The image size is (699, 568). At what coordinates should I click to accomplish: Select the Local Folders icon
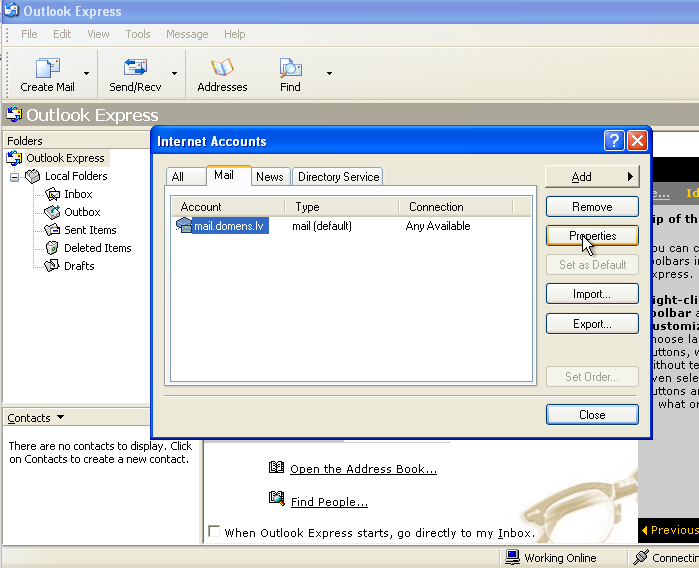(x=33, y=176)
